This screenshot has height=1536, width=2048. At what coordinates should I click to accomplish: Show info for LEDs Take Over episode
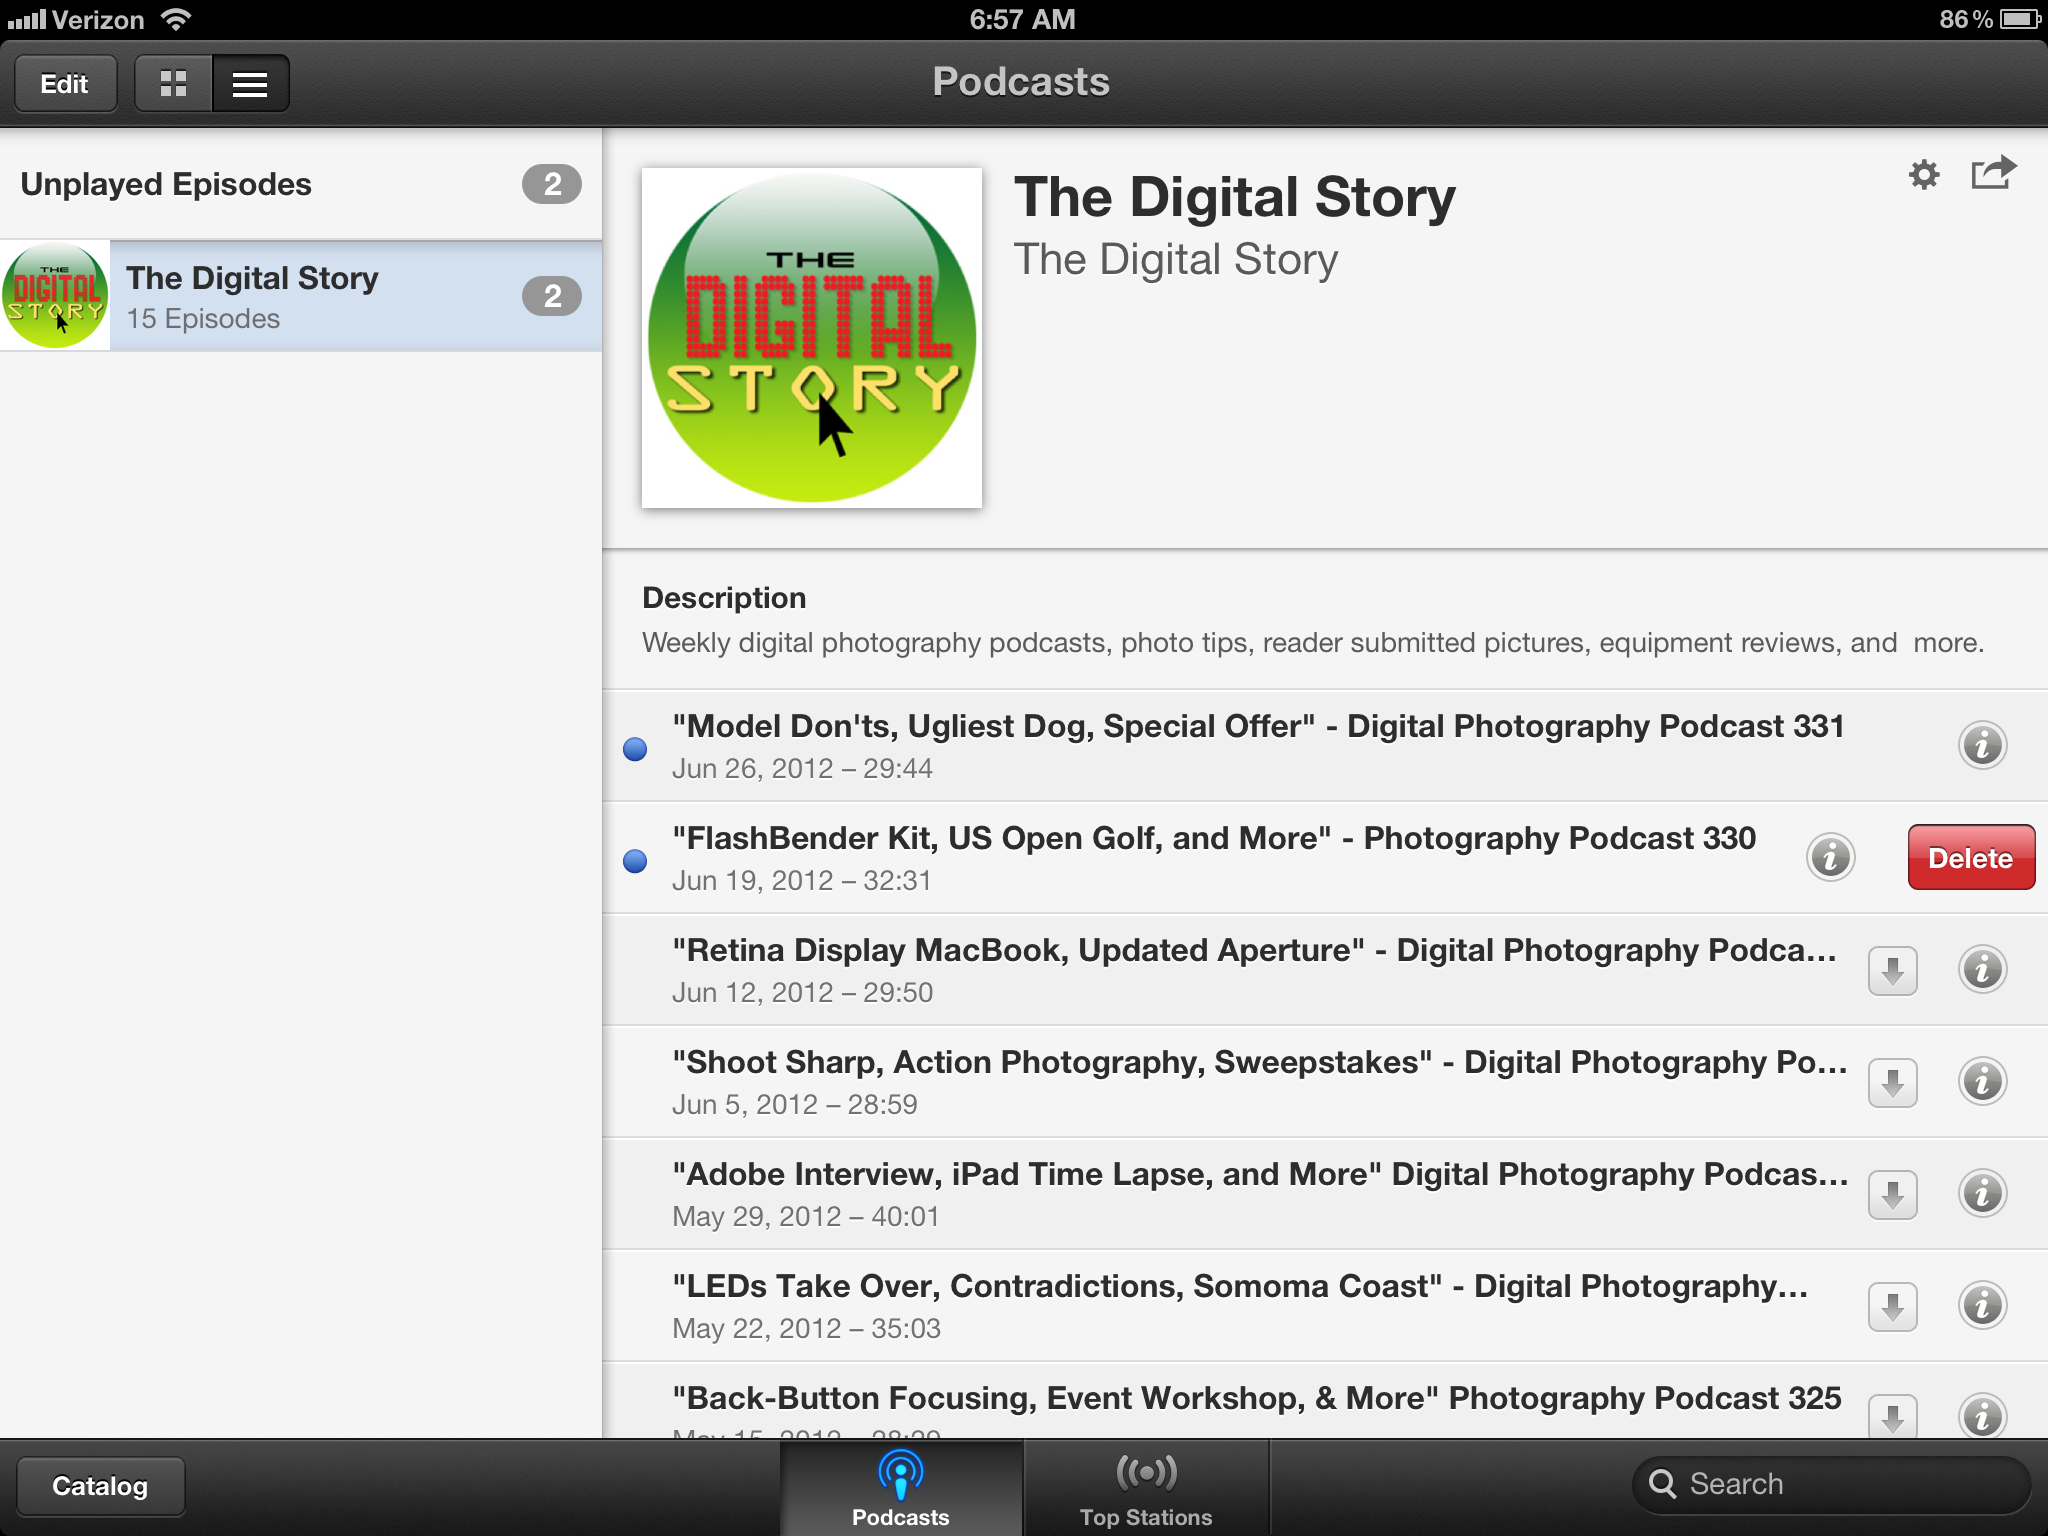tap(1982, 1305)
